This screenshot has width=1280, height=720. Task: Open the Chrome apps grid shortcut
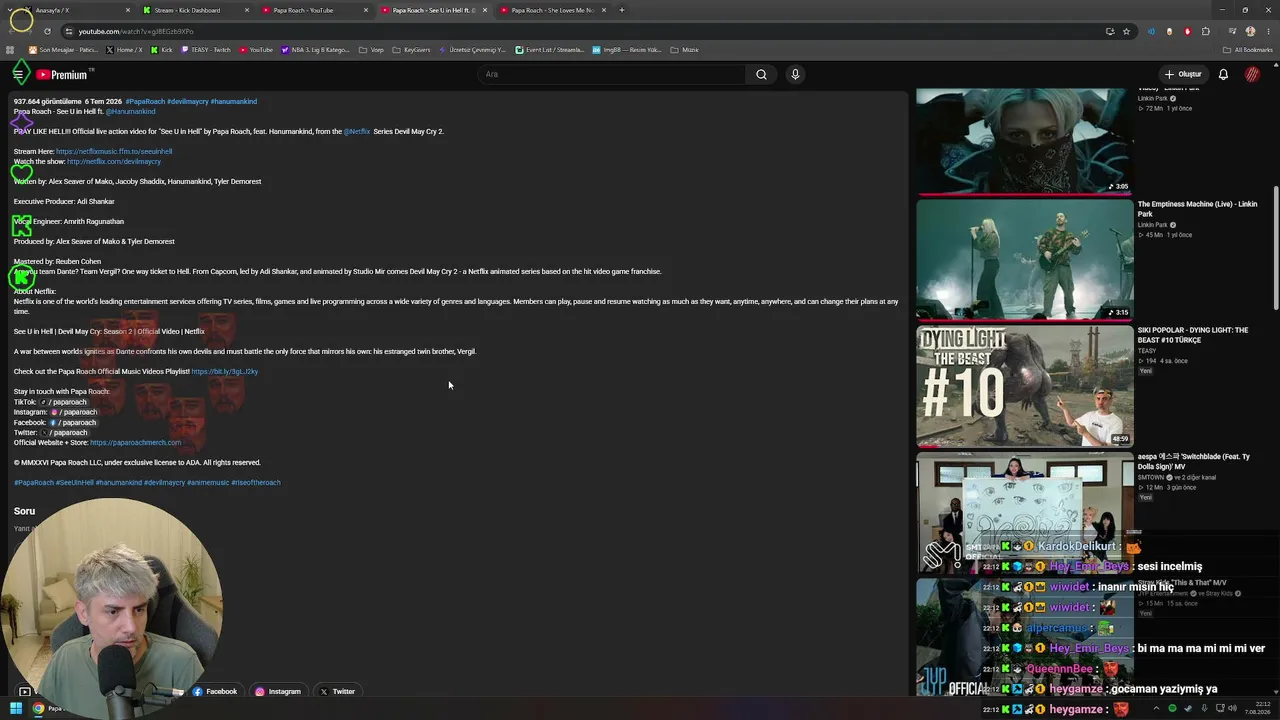[x=10, y=50]
